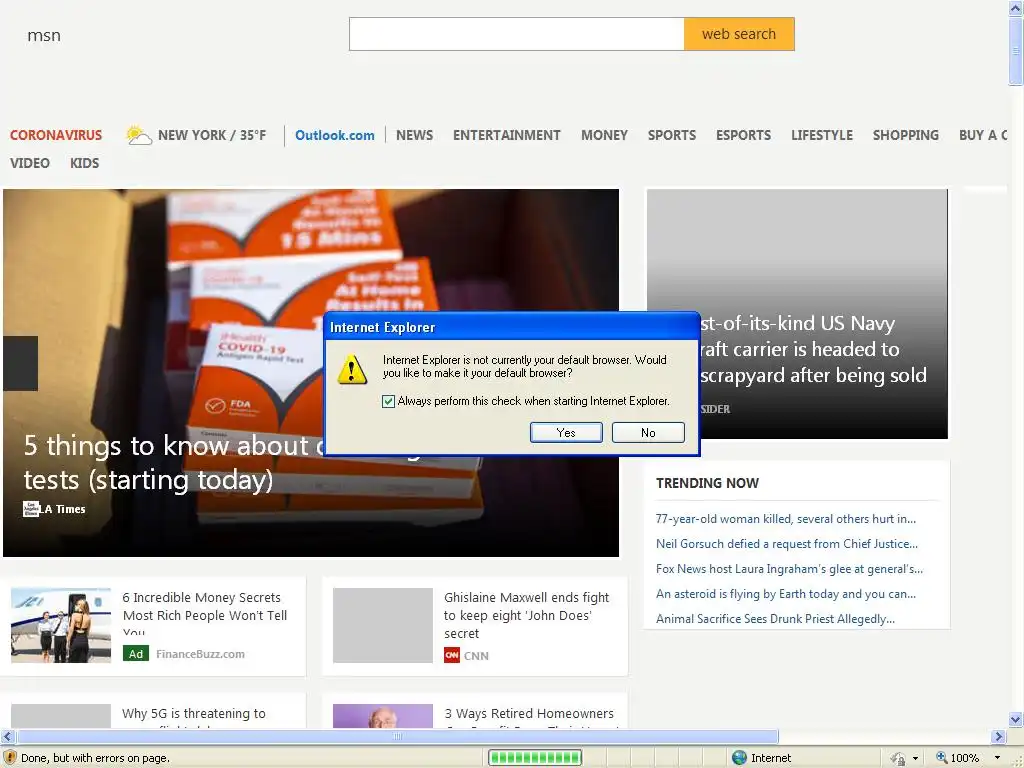Click the horizontal scrollbar thumb
The width and height of the screenshot is (1024, 768).
[398, 737]
